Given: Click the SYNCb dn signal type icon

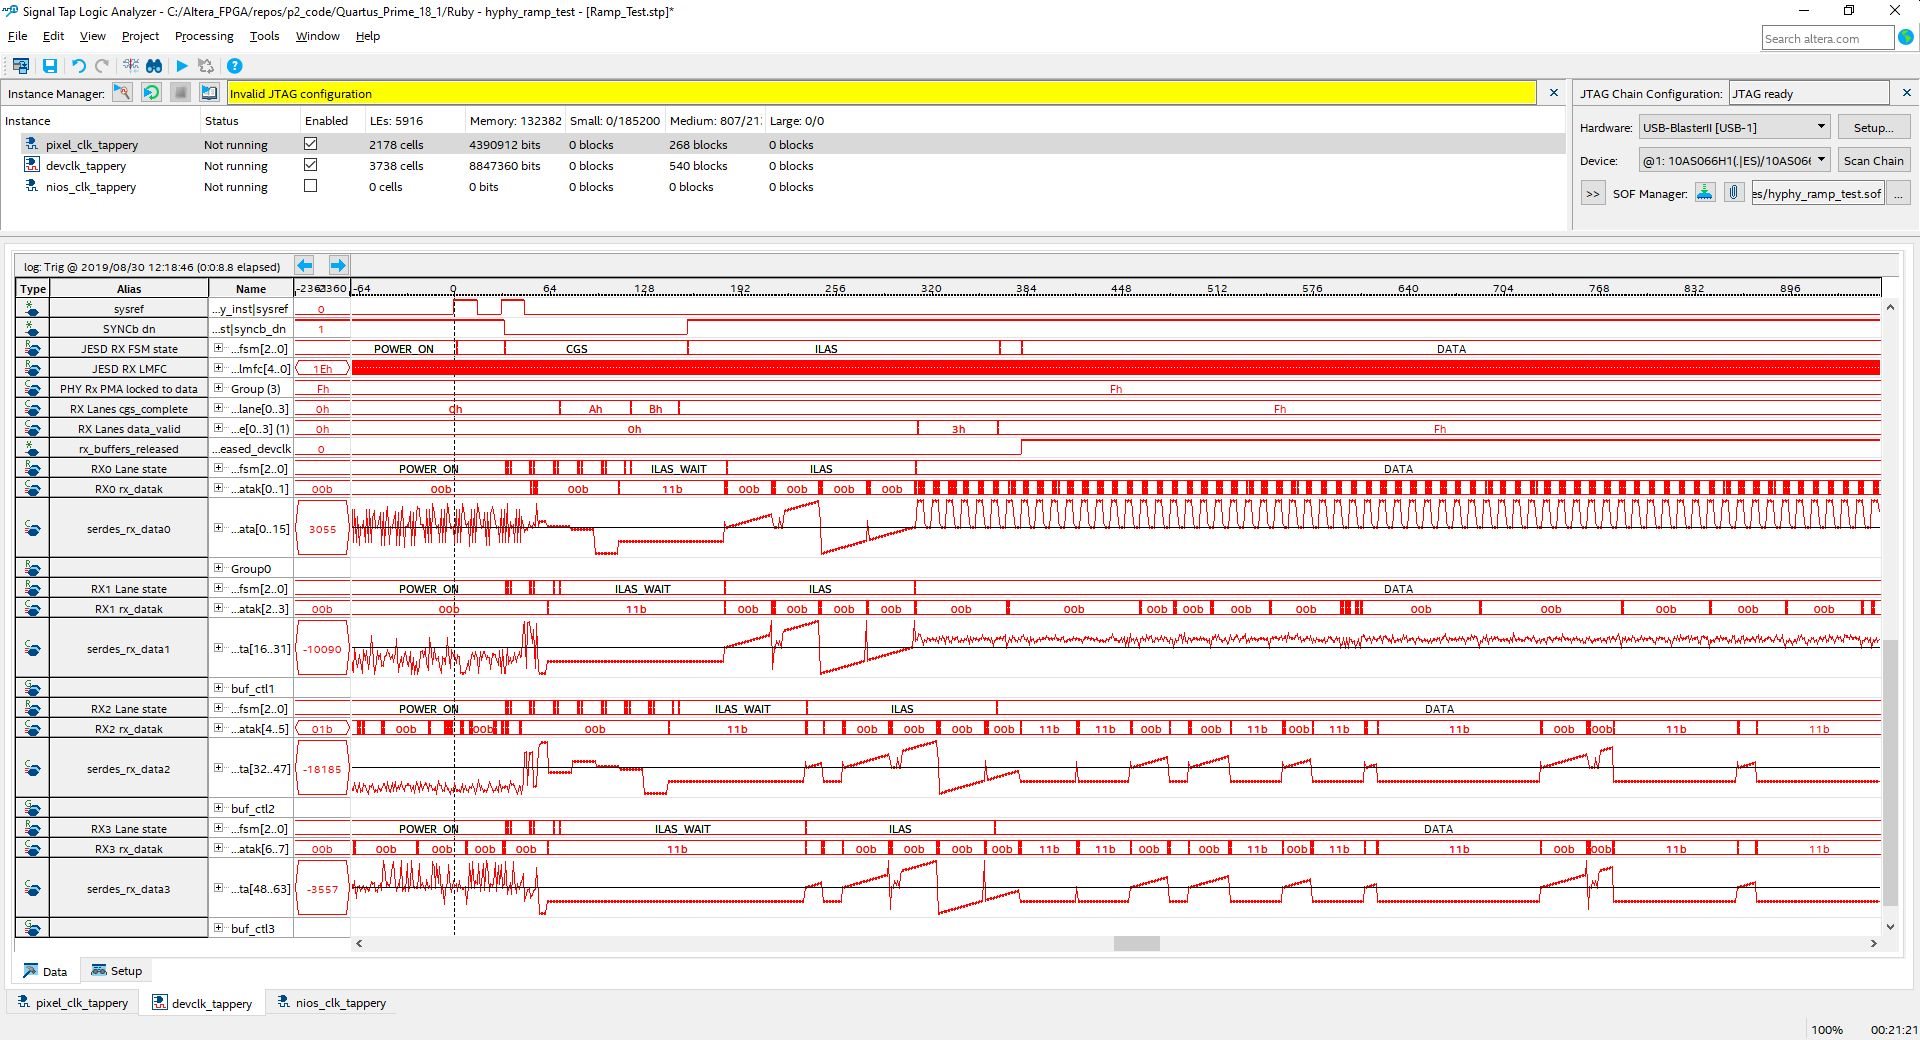Looking at the screenshot, I should (x=32, y=329).
